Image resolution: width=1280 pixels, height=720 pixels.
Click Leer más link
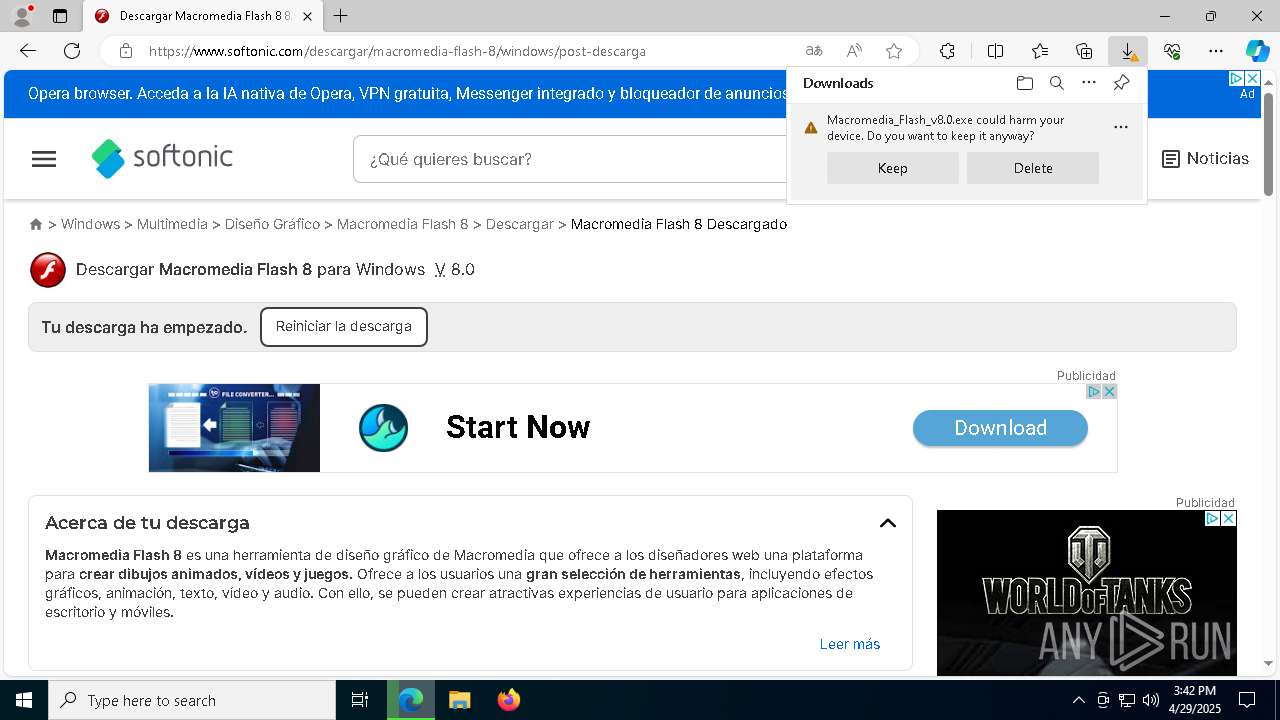[850, 644]
